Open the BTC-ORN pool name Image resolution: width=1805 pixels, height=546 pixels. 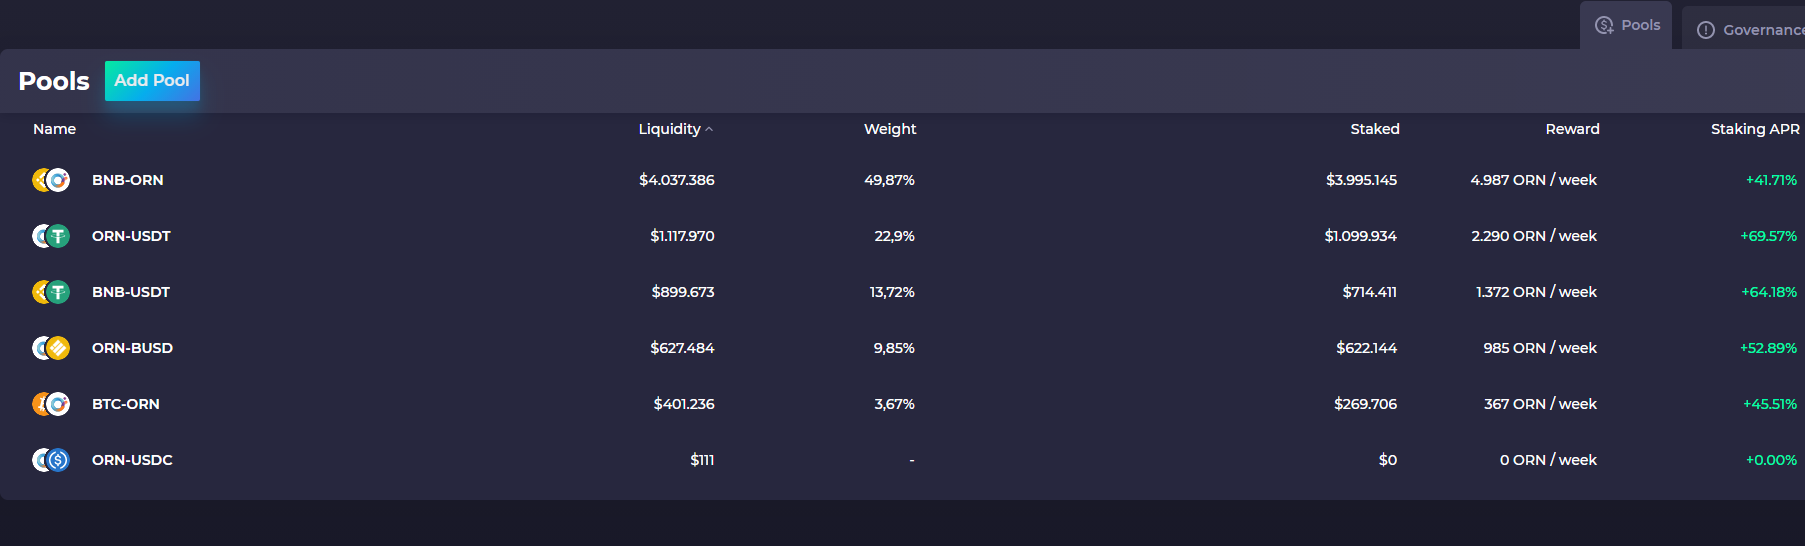126,404
